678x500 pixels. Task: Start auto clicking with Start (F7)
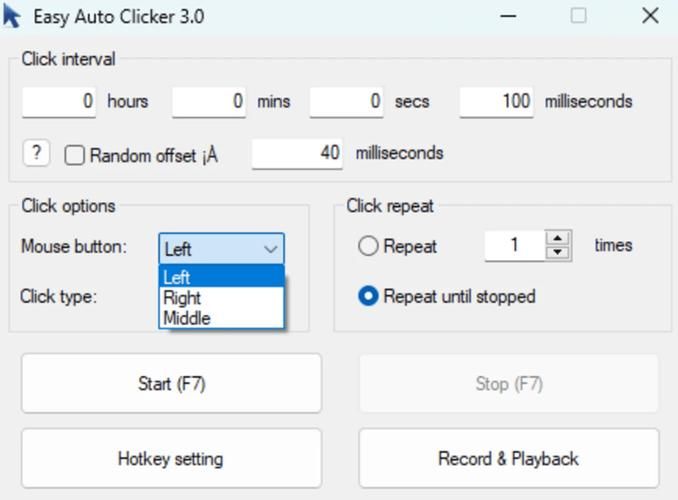tap(172, 383)
